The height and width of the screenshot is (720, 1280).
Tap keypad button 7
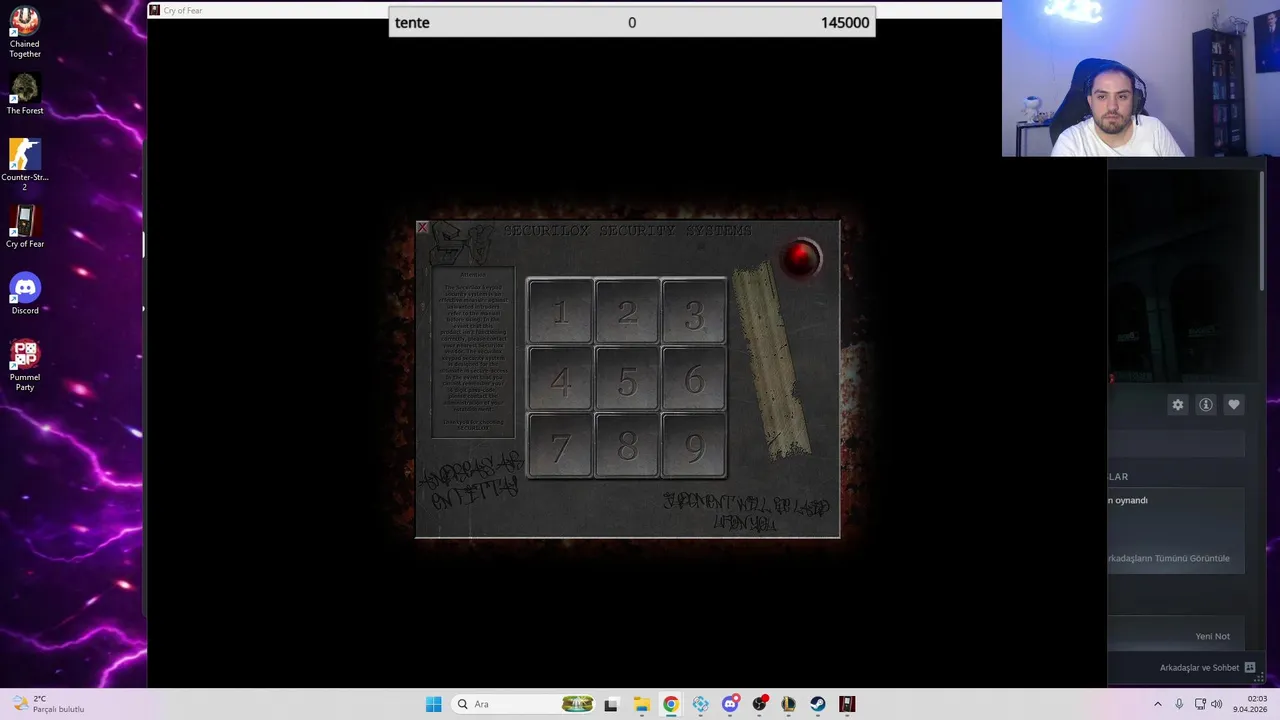click(560, 446)
